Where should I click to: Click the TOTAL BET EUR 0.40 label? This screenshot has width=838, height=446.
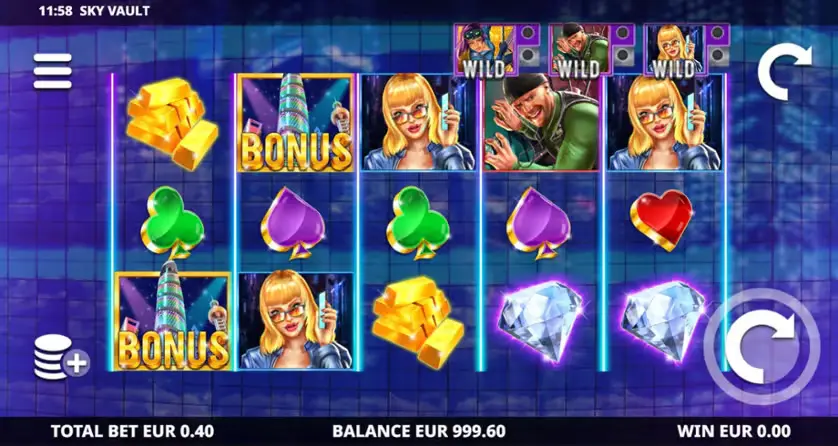[132, 431]
